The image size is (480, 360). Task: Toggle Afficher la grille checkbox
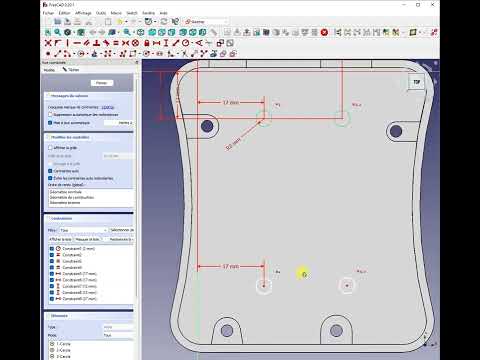pos(50,147)
